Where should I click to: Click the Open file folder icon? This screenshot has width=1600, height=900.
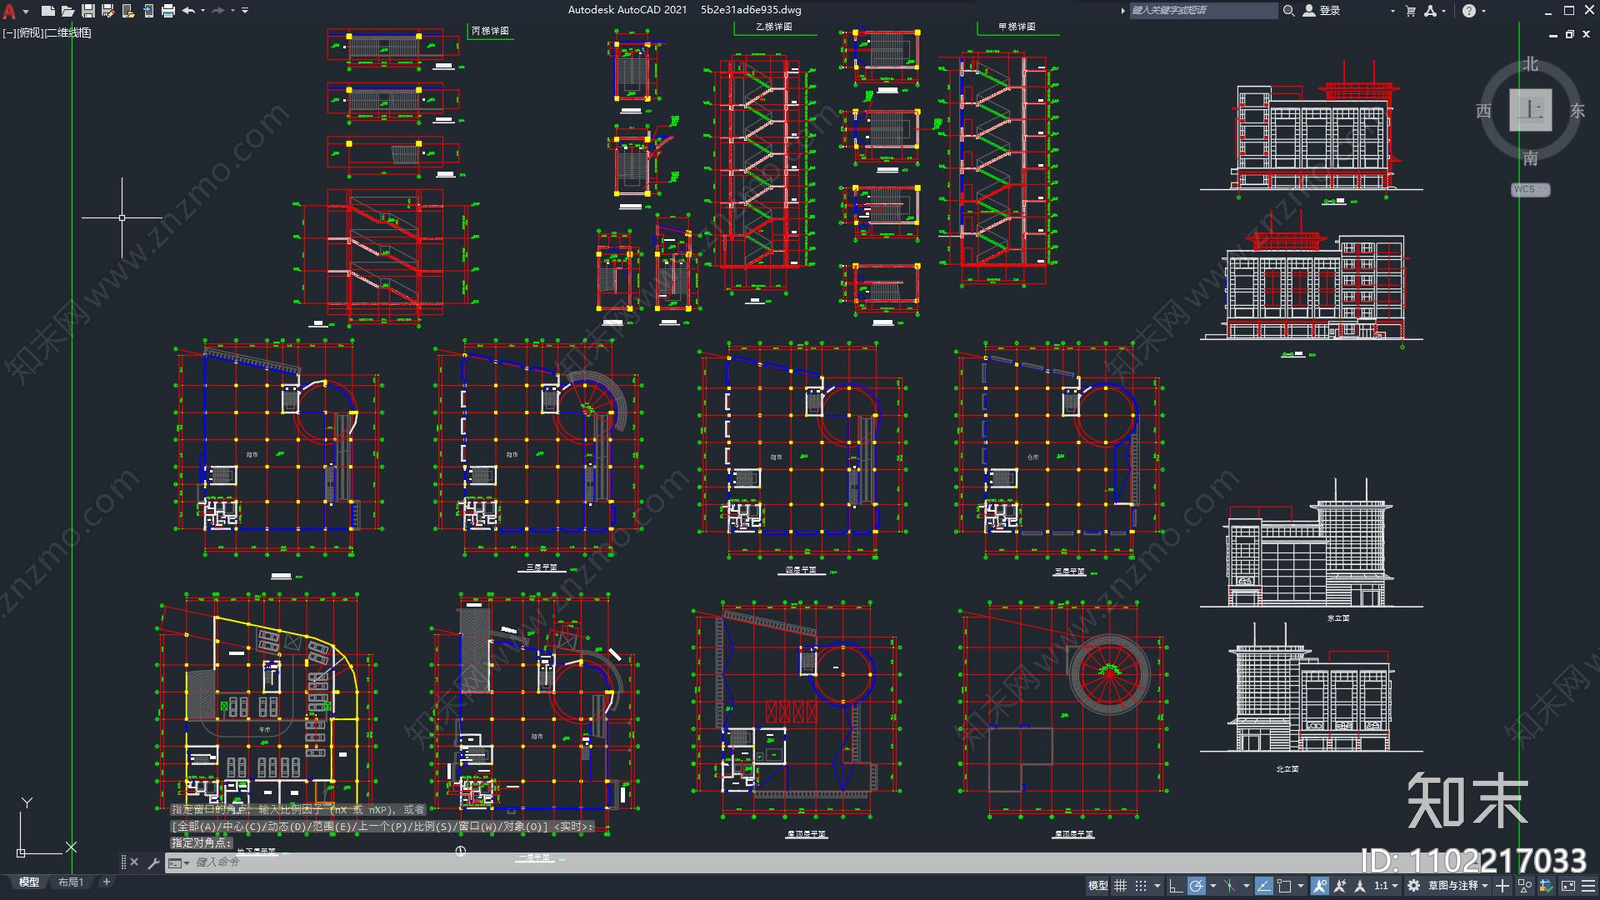coord(67,10)
